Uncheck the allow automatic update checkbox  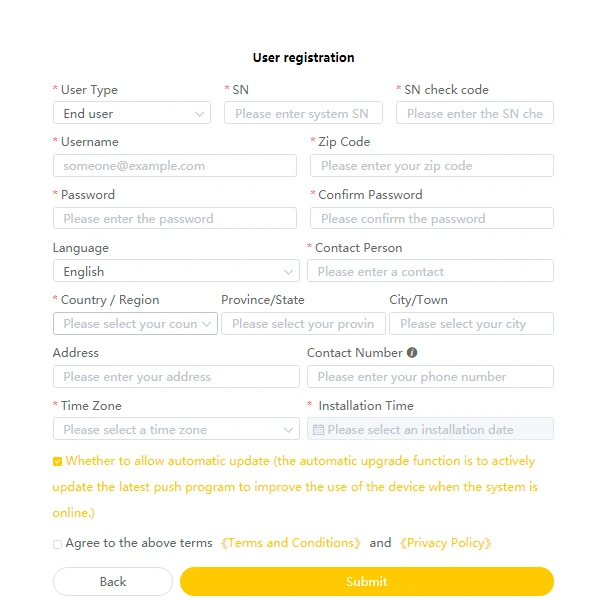[x=57, y=461]
